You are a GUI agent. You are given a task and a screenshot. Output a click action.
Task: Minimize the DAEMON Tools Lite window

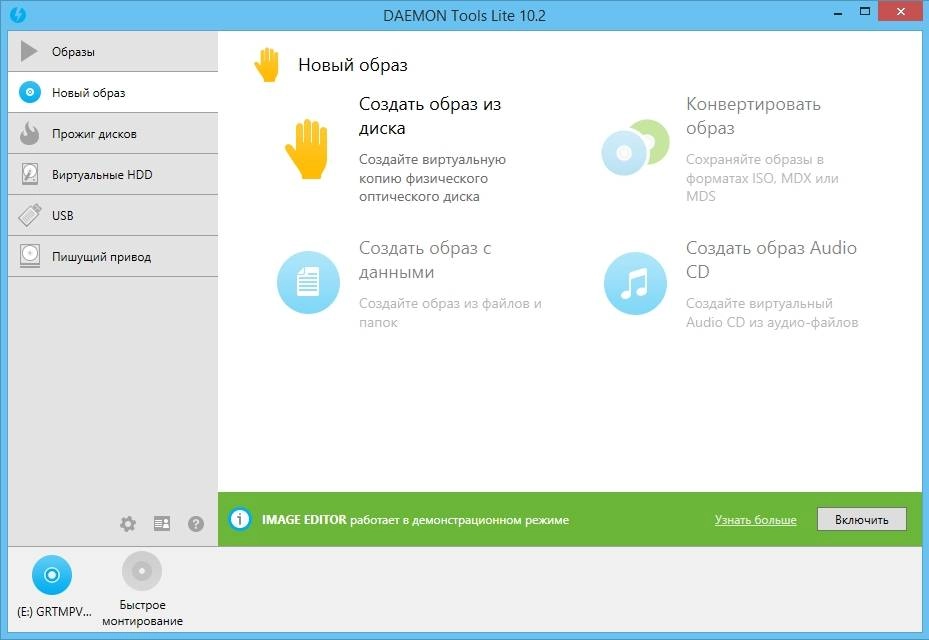click(838, 13)
